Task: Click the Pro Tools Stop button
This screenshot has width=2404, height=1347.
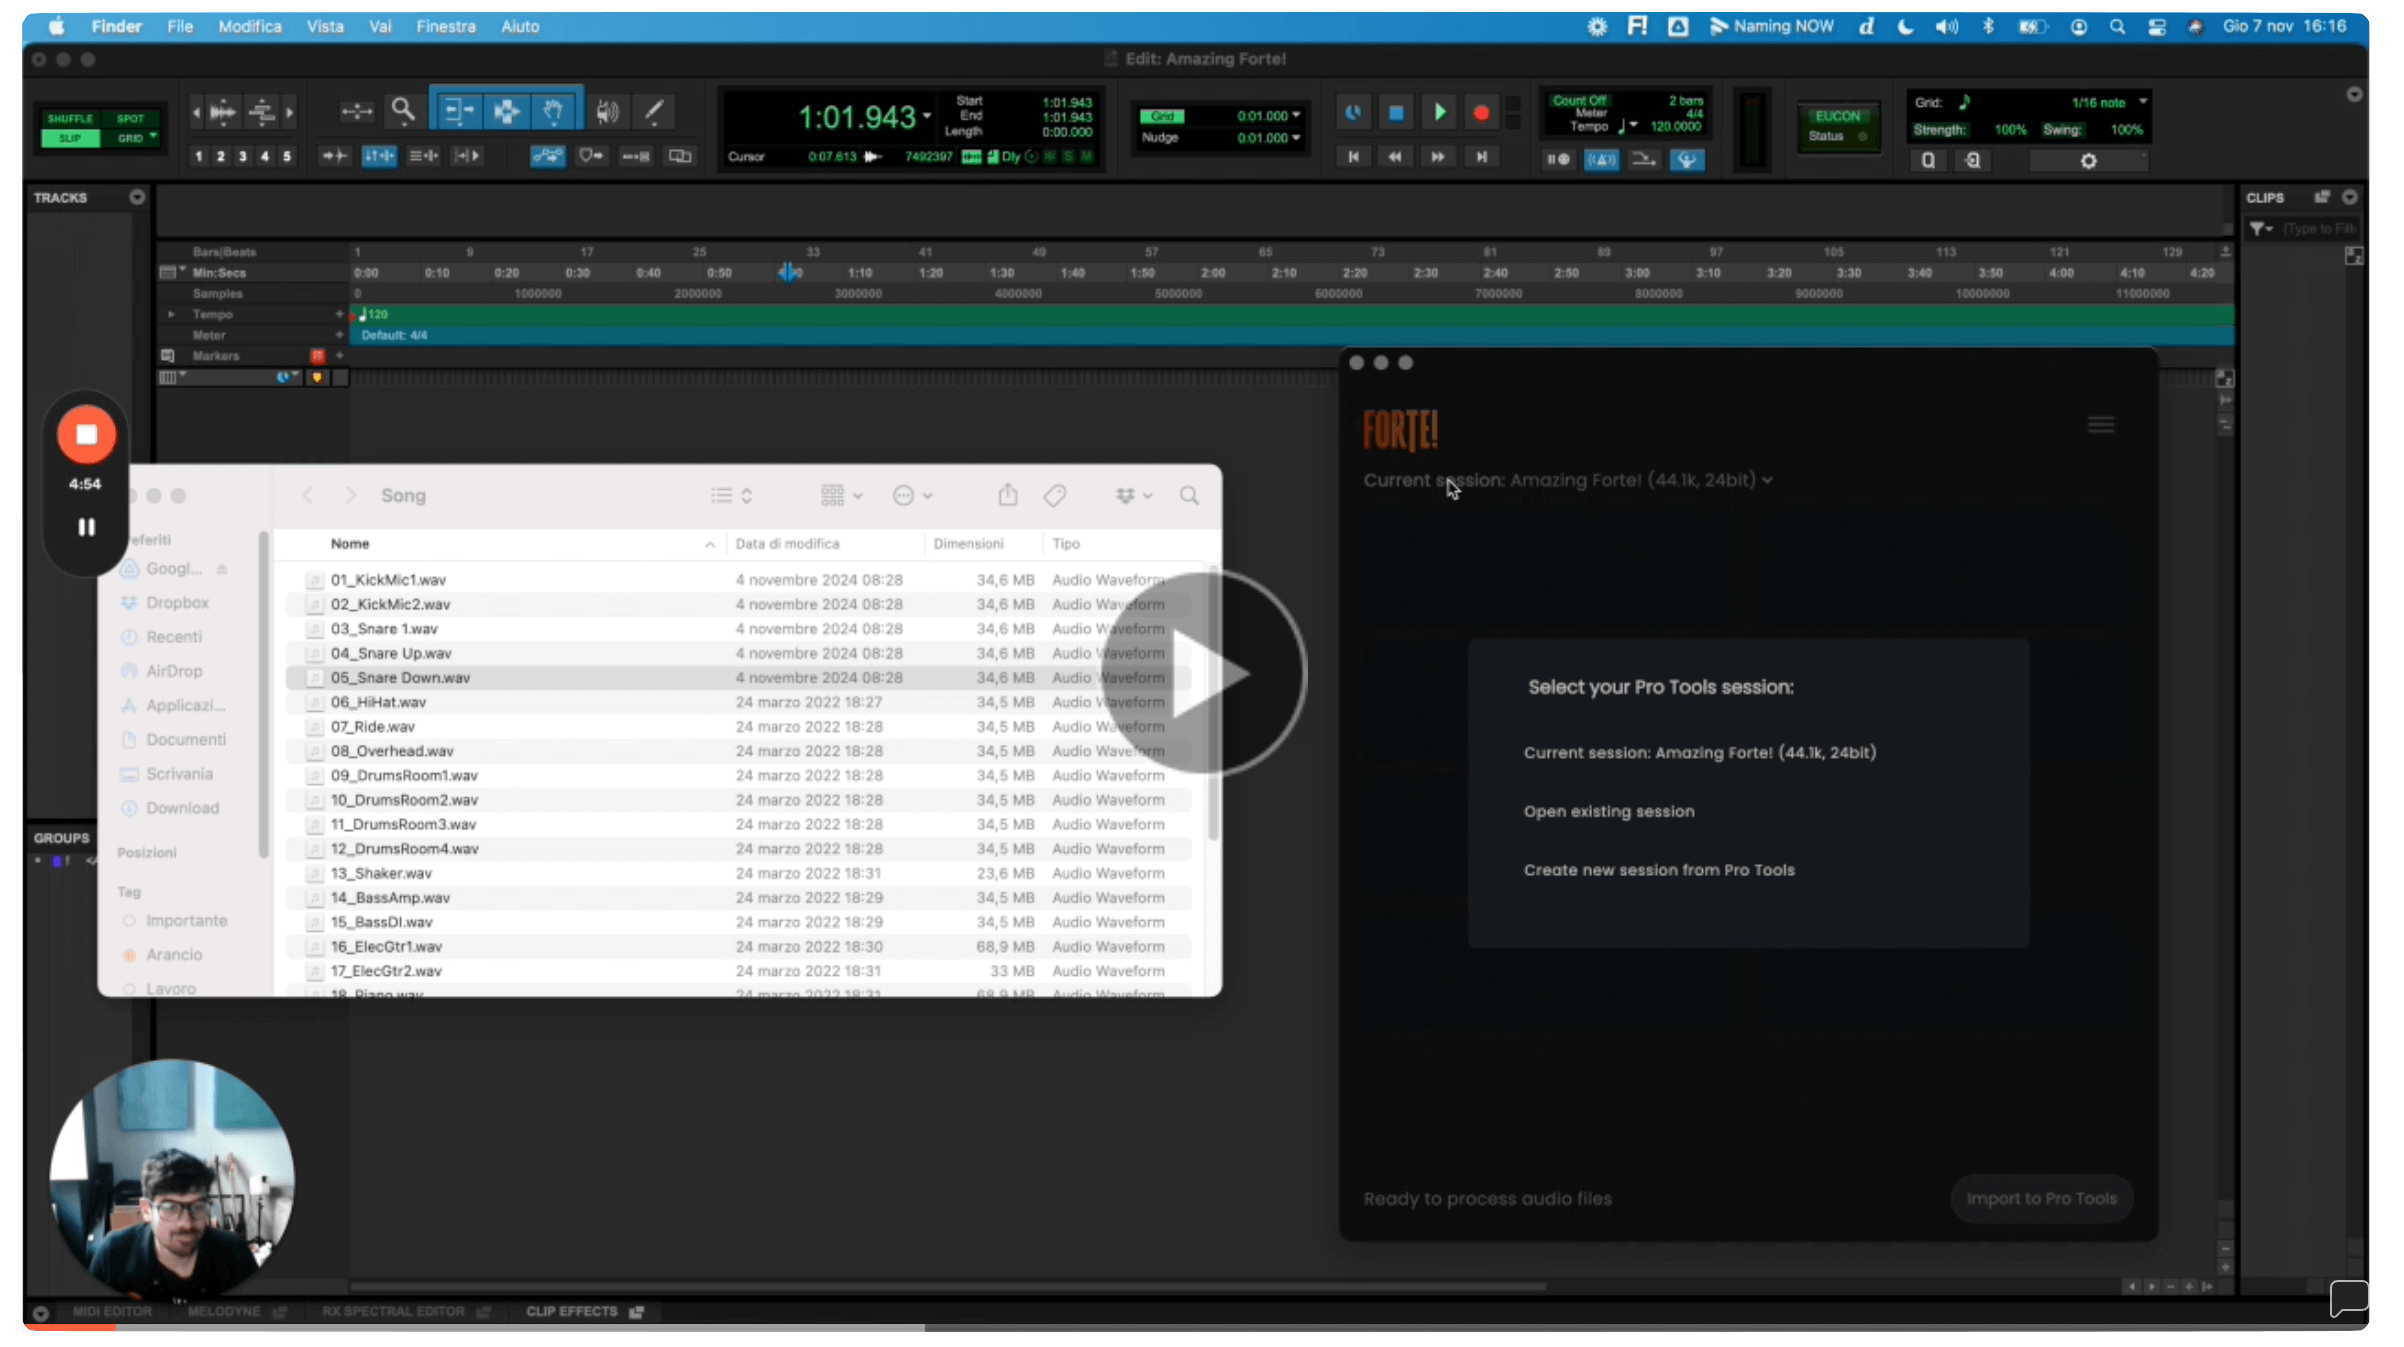Action: click(x=1396, y=112)
